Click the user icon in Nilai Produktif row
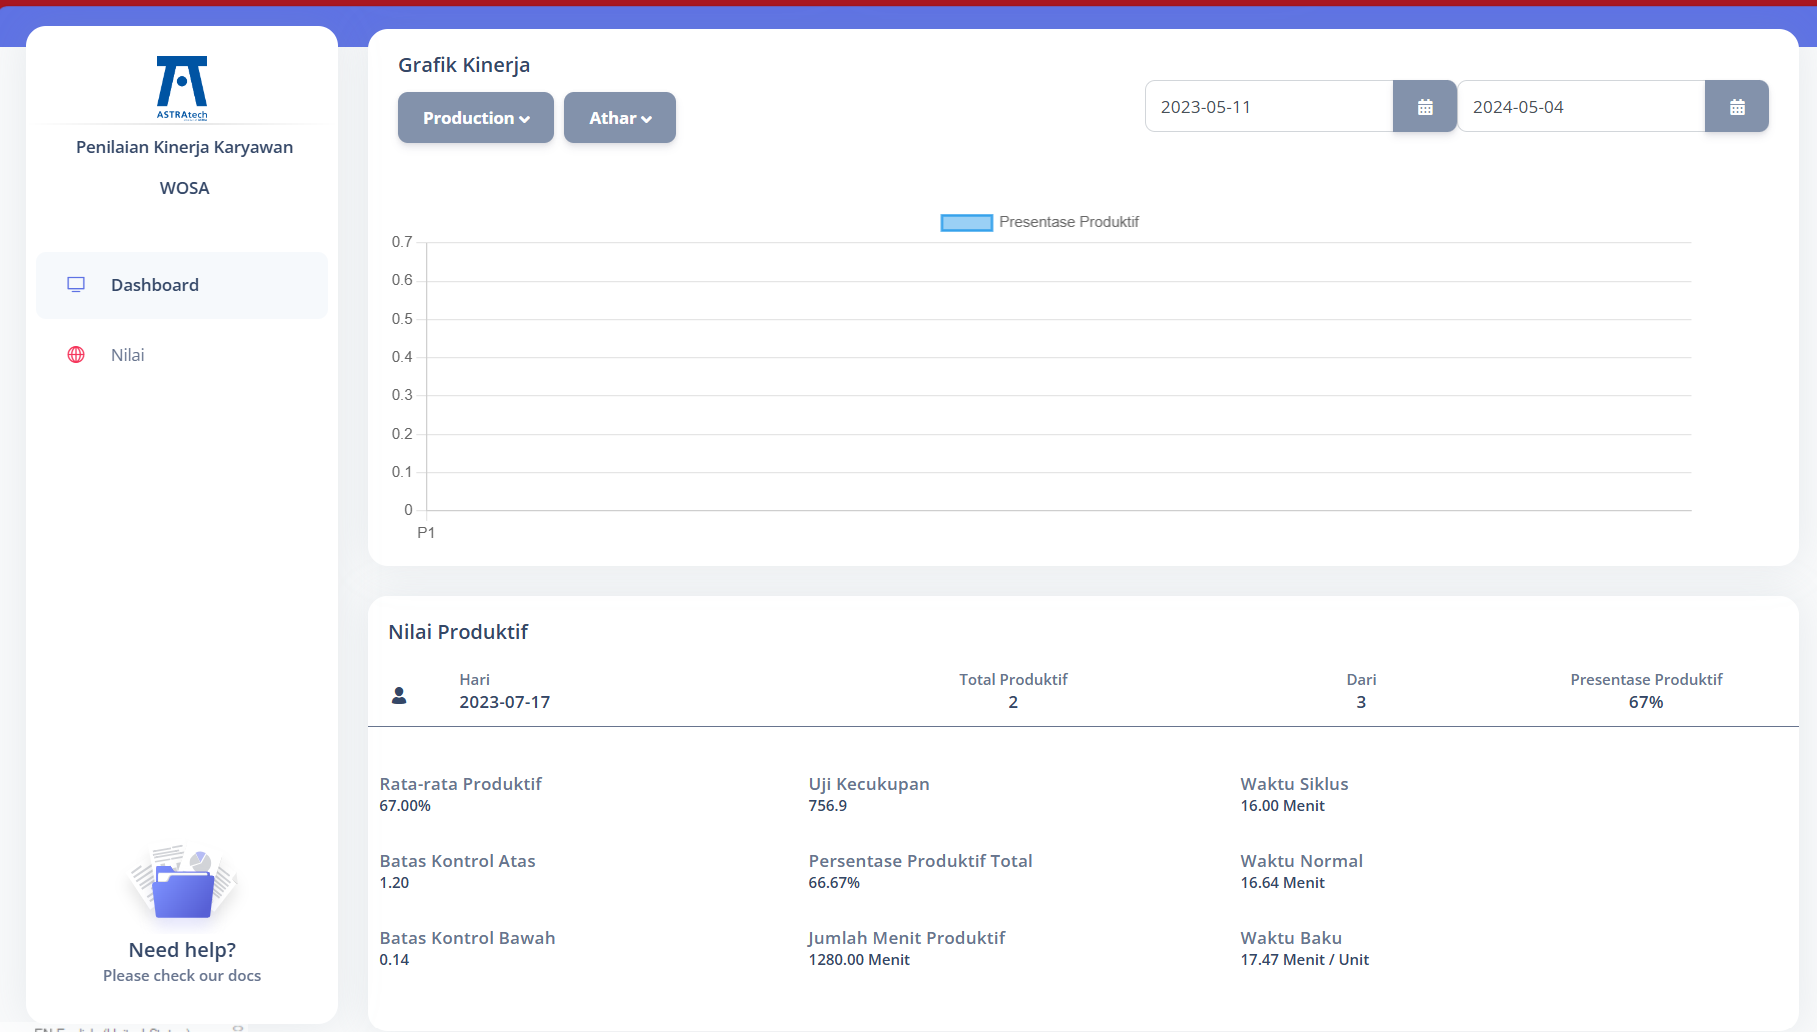The image size is (1817, 1032). [x=399, y=695]
